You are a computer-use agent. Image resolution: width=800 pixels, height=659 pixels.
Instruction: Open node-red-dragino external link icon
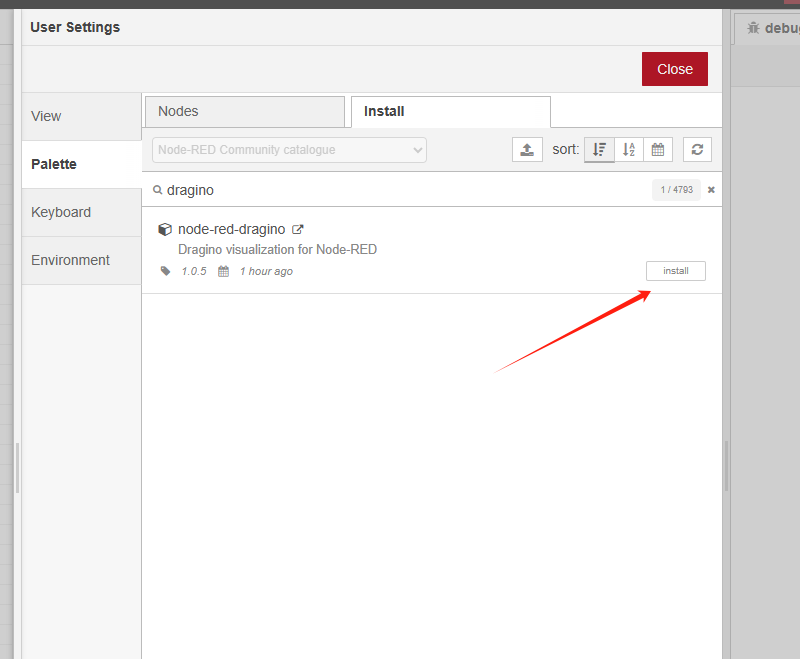point(297,230)
